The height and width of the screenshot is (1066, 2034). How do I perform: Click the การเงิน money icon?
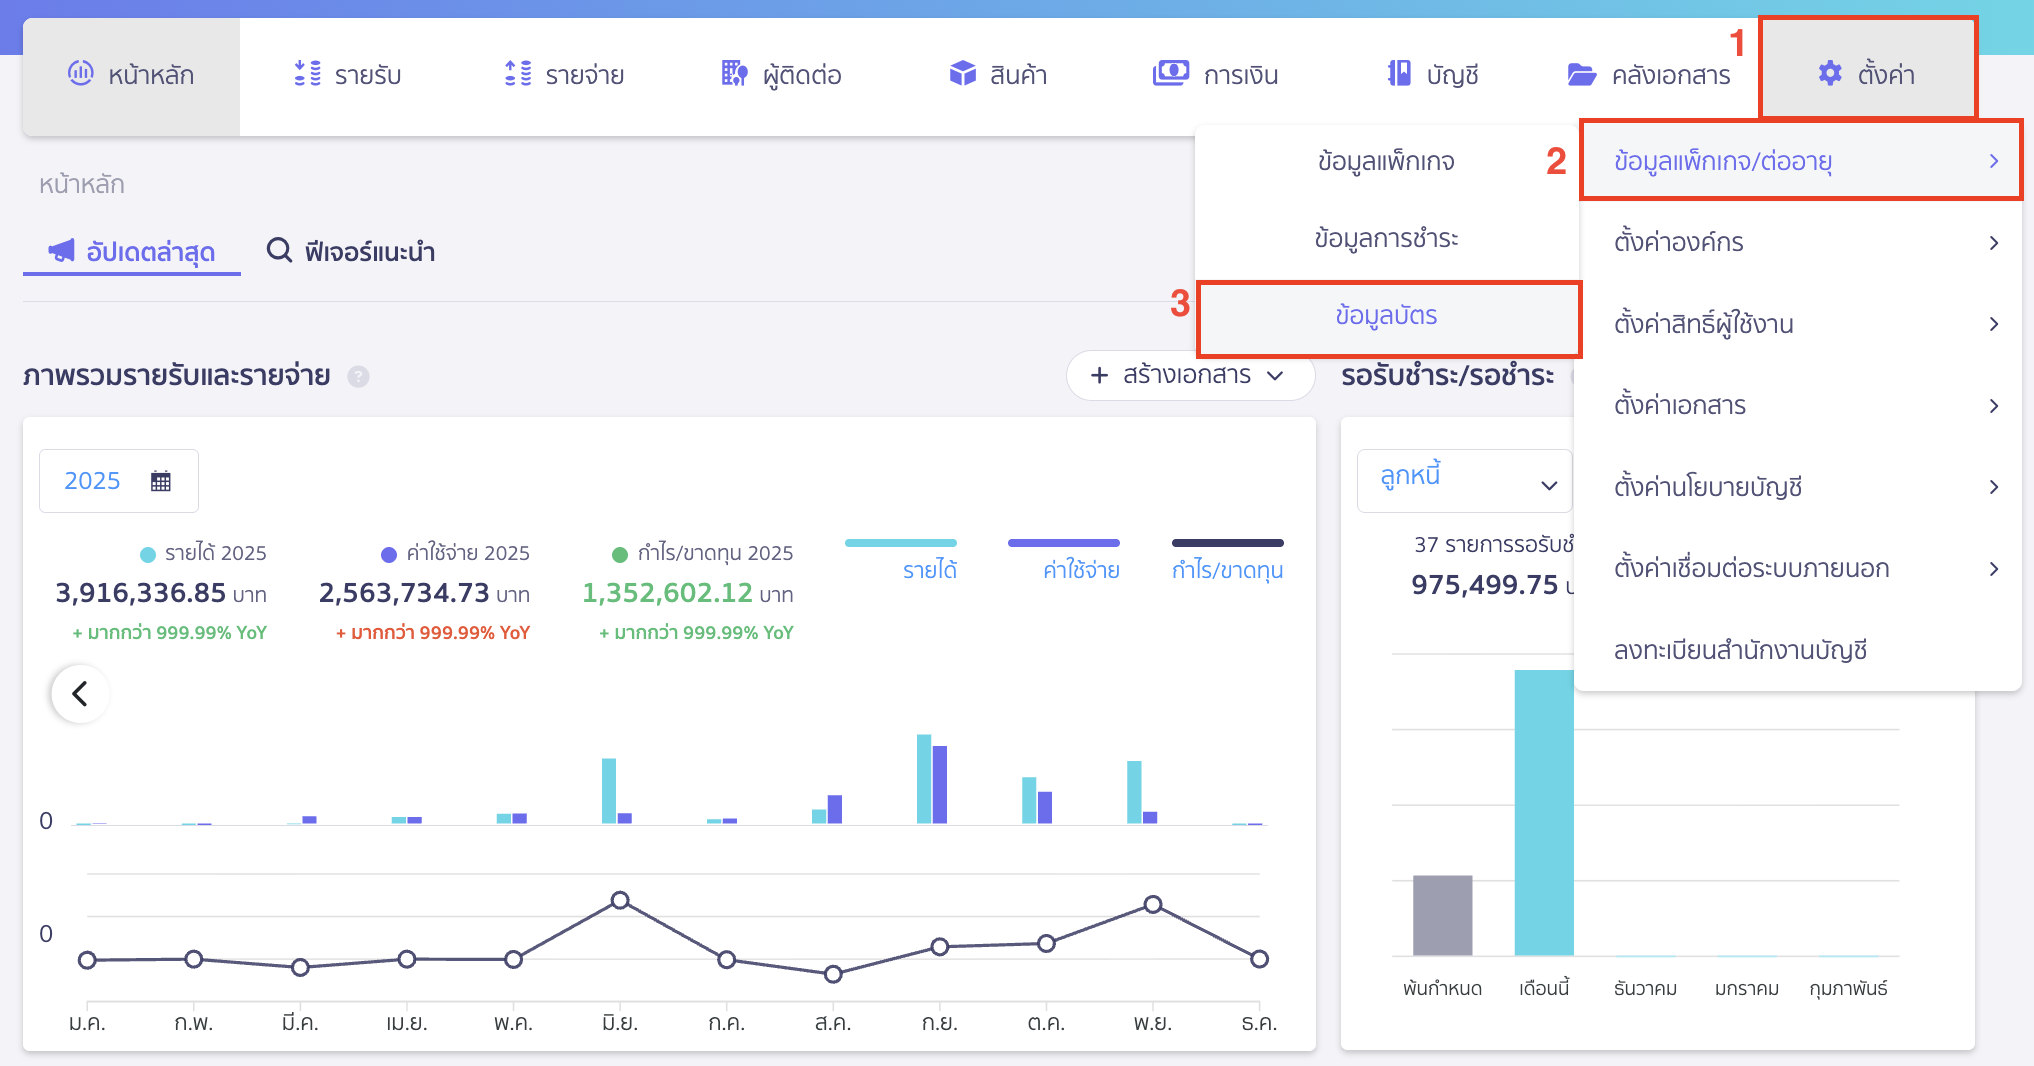[x=1170, y=74]
